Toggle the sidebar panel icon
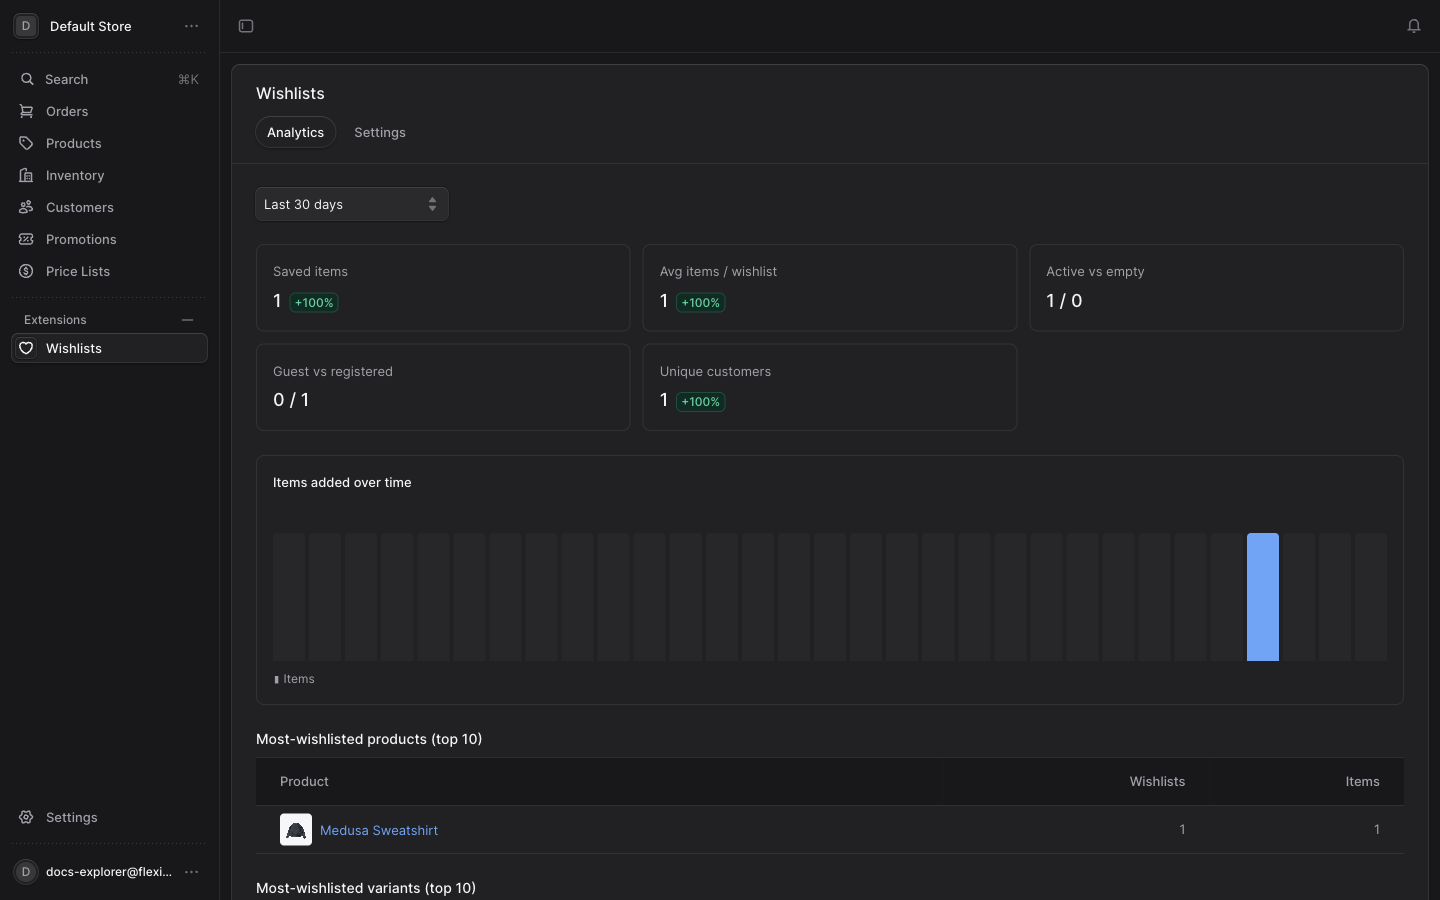The image size is (1440, 900). 246,26
